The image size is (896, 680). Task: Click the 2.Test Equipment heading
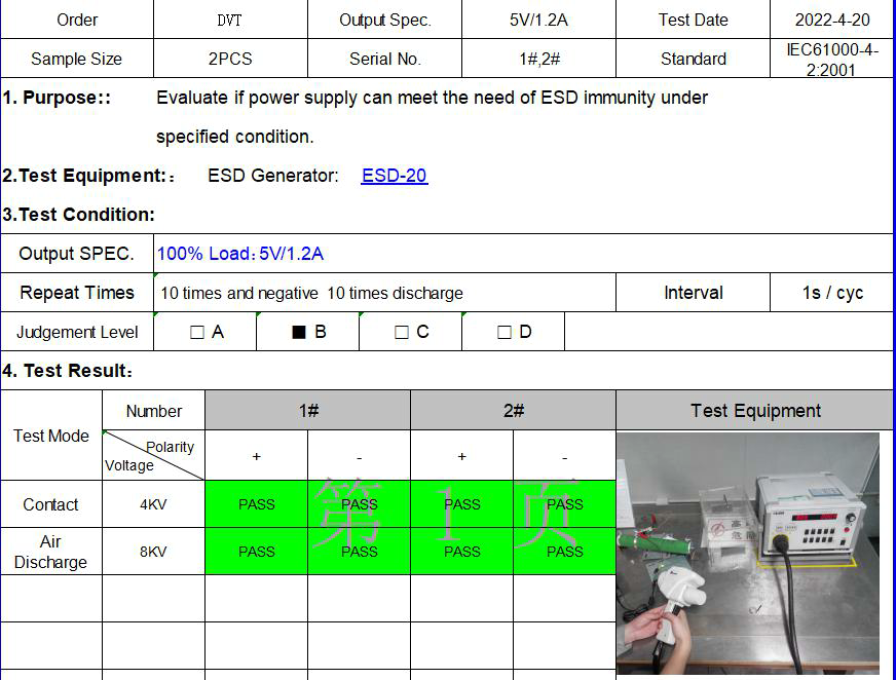pyautogui.click(x=89, y=175)
